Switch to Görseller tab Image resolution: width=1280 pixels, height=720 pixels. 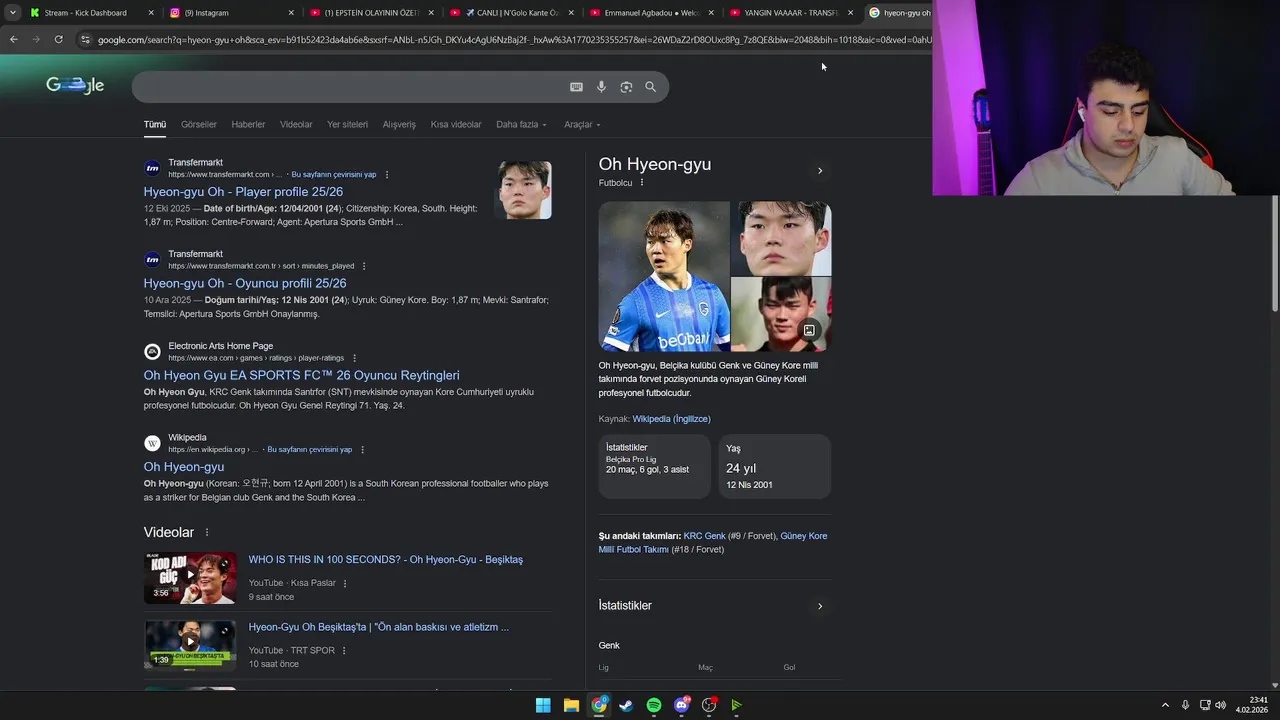[x=199, y=125]
